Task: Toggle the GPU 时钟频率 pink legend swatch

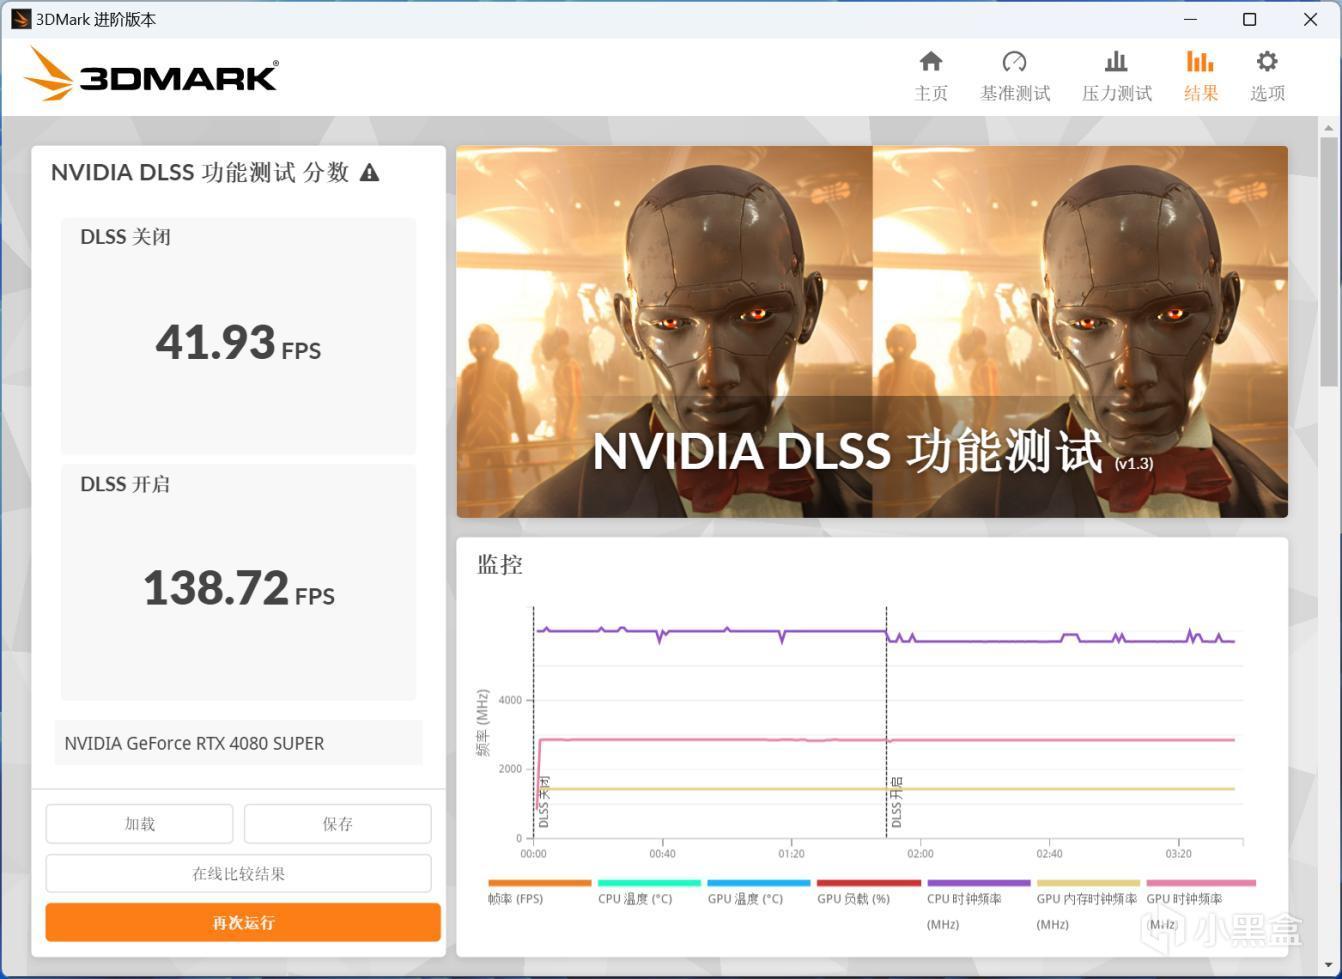Action: [x=1201, y=883]
